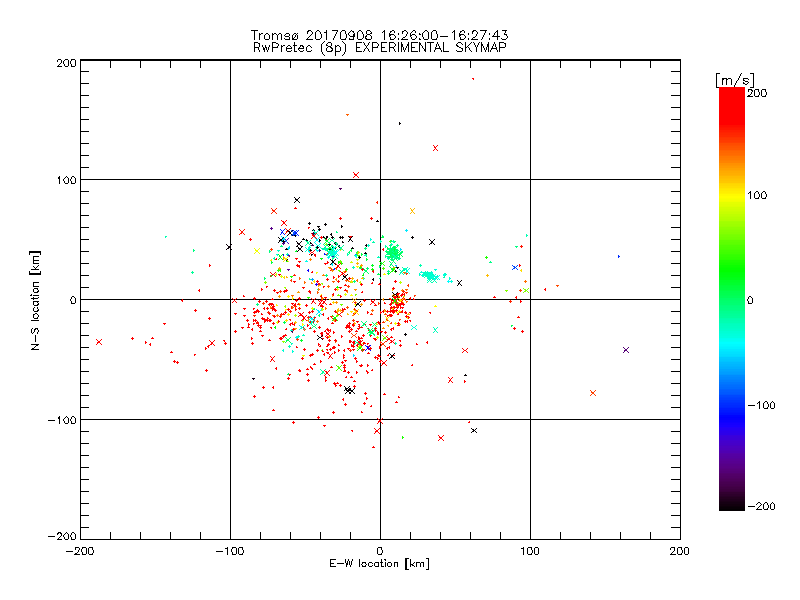800x600 pixels.
Task: Click the x-axis tick label '-200'
Action: click(x=80, y=551)
